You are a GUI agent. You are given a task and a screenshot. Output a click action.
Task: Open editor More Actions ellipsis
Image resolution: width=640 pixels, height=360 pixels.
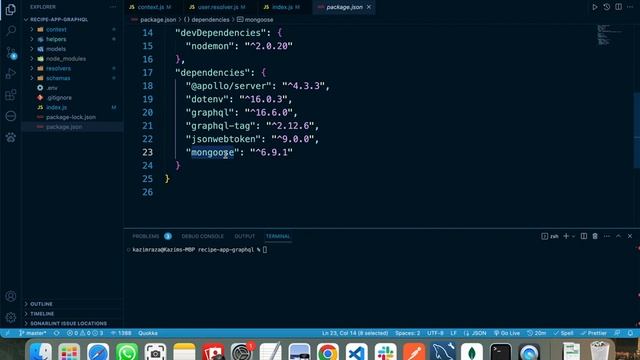(630, 7)
